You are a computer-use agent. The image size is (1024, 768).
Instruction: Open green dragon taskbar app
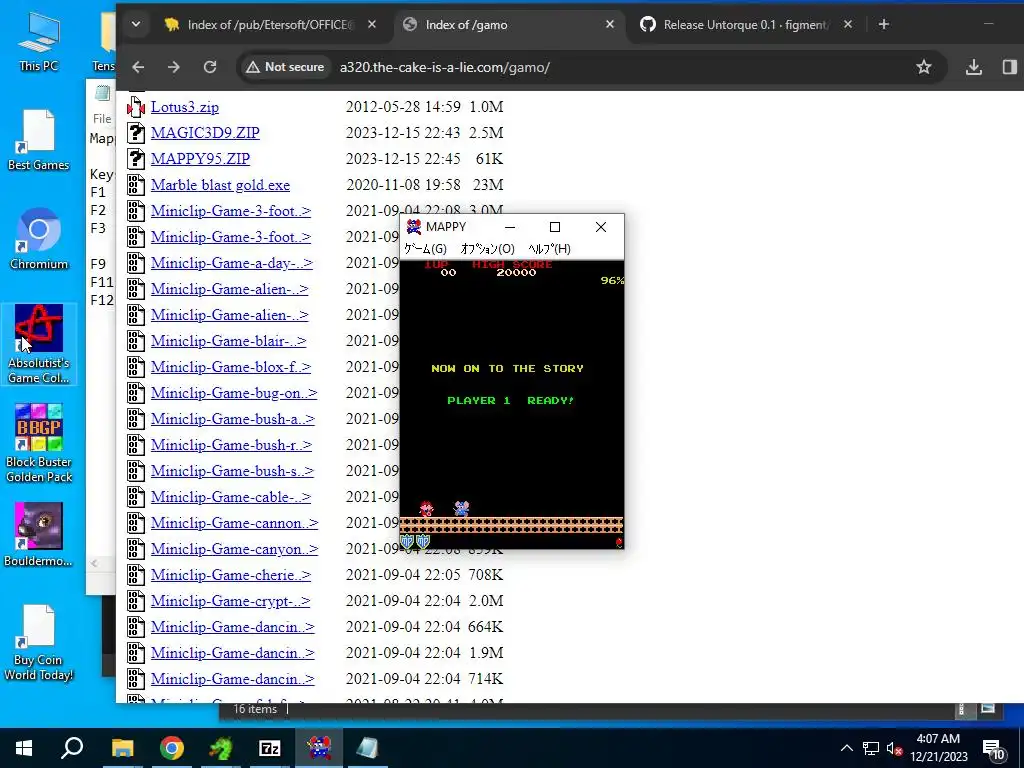coord(221,748)
